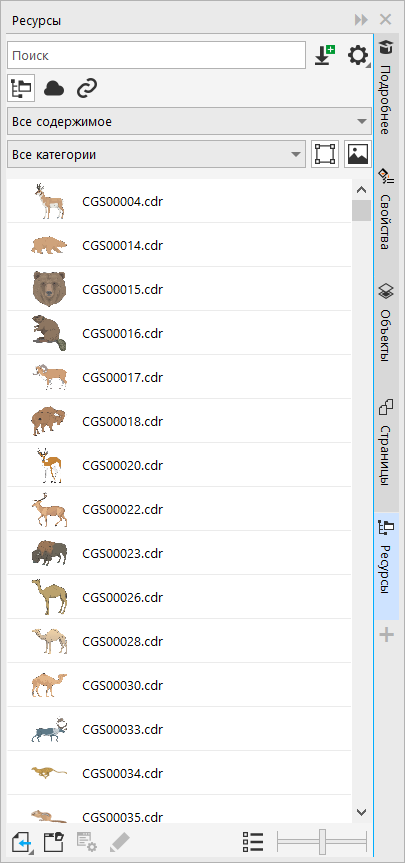Screen dimensions: 406x867
Task: Select the linked content chain icon
Action: (x=87, y=88)
